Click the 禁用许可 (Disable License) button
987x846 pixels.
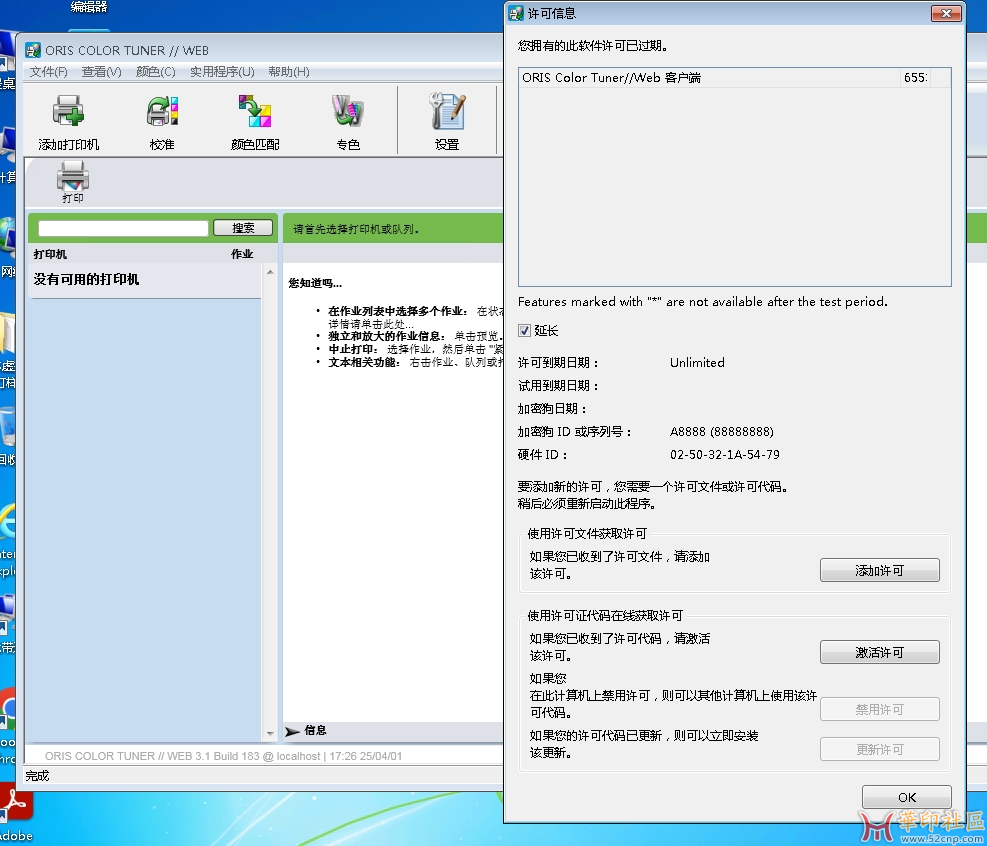point(879,709)
